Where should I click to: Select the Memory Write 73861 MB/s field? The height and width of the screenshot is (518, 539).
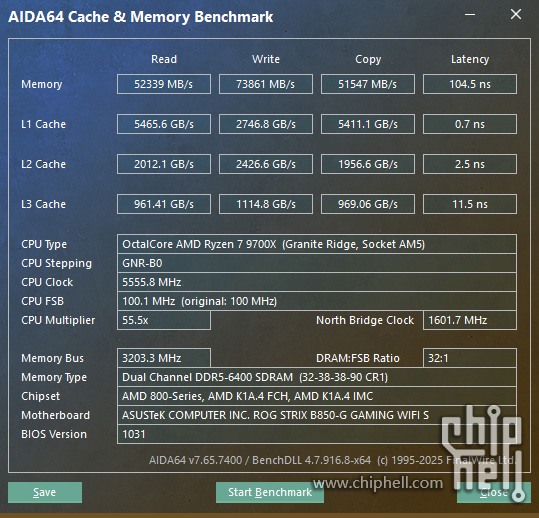(266, 84)
